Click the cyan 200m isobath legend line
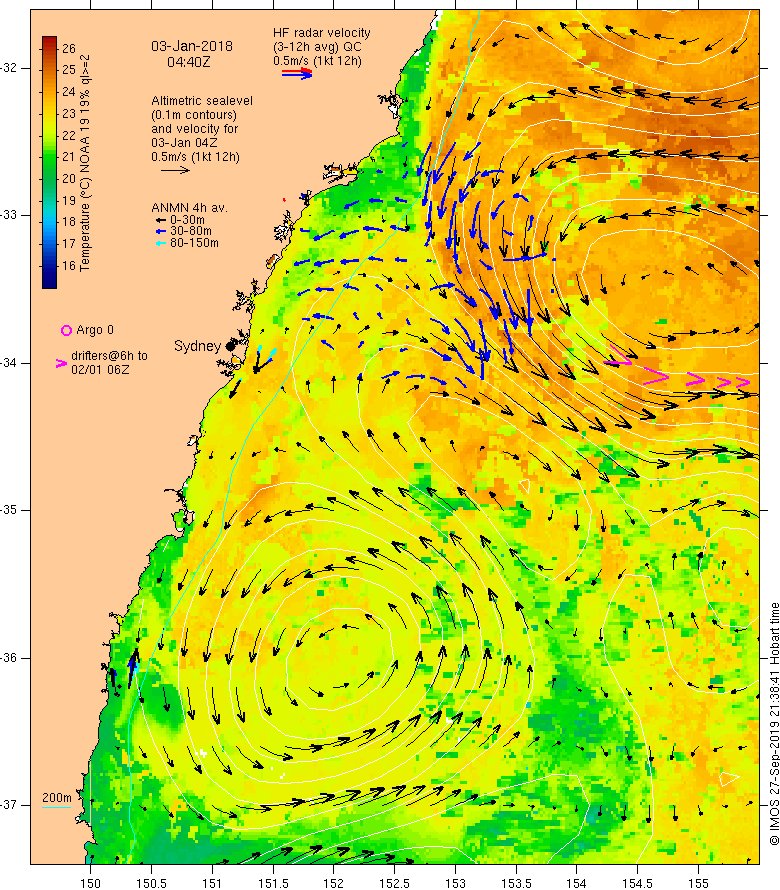 pyautogui.click(x=57, y=807)
